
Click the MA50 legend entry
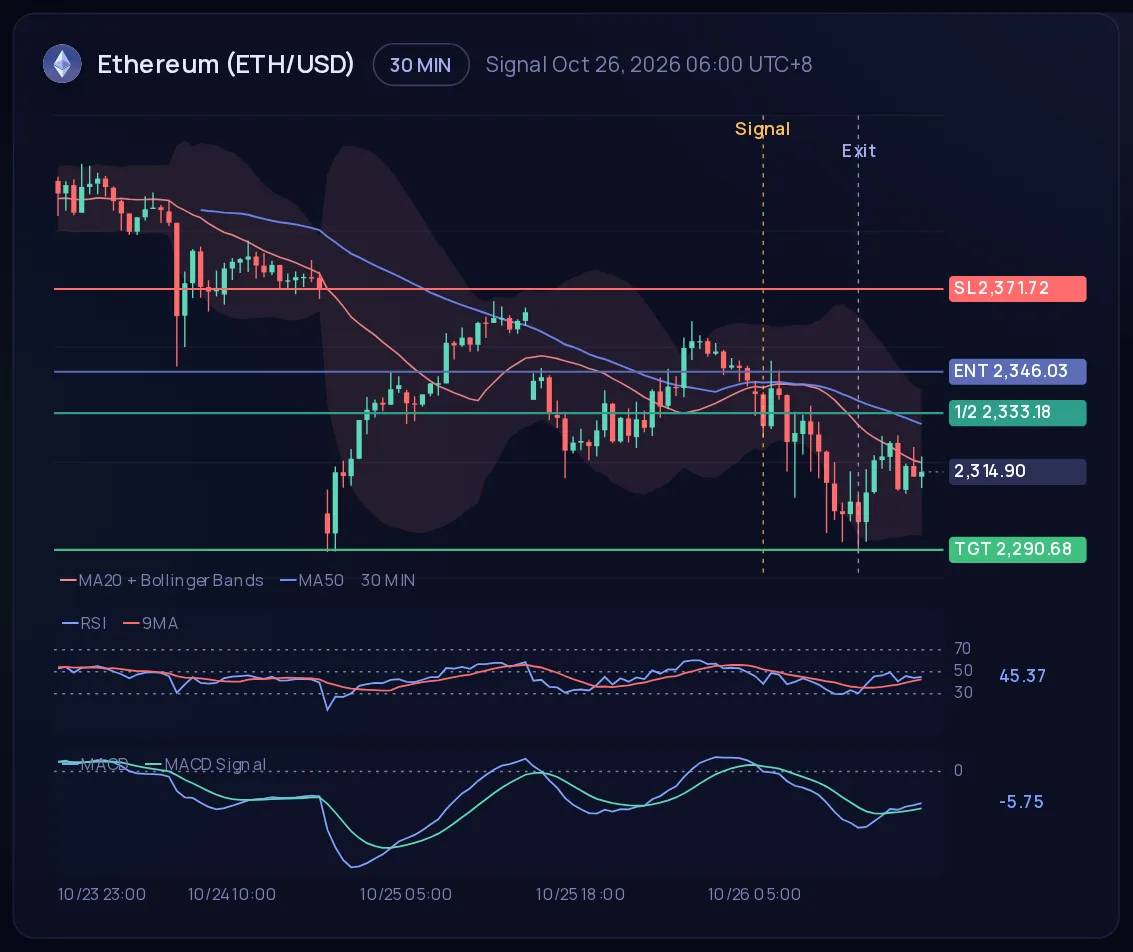tap(312, 580)
